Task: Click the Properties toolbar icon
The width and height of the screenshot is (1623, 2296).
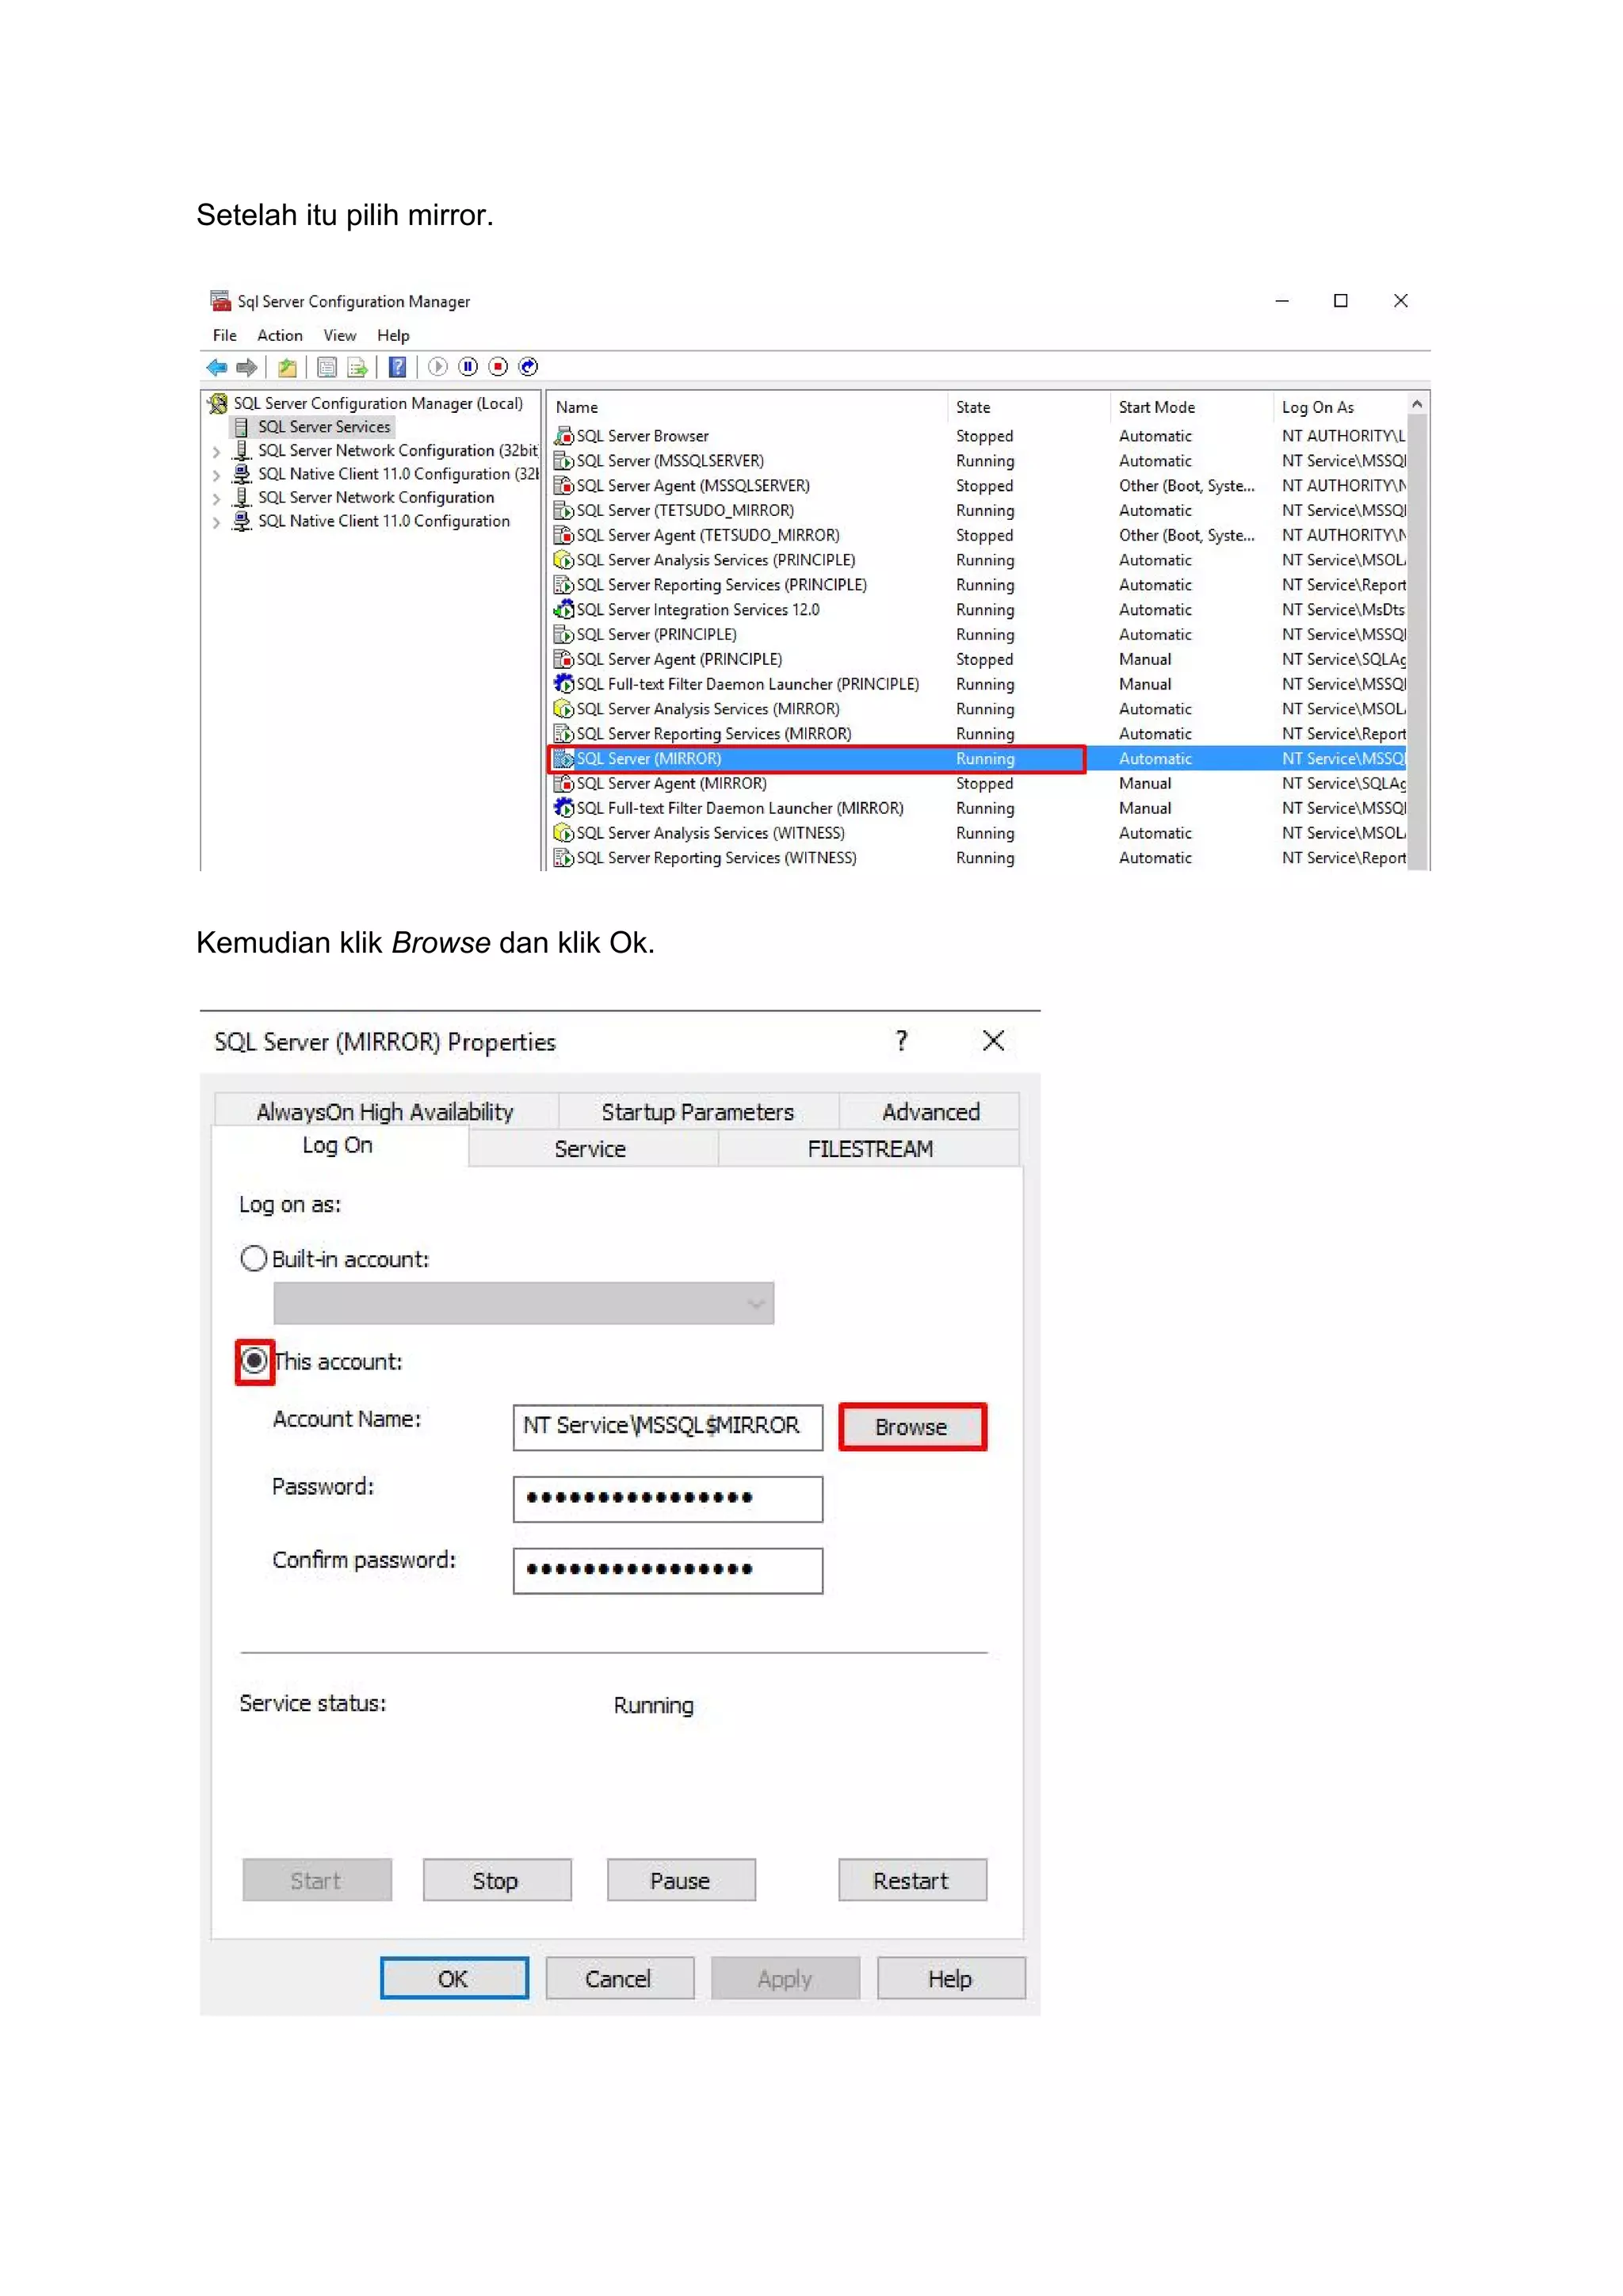Action: pos(326,367)
